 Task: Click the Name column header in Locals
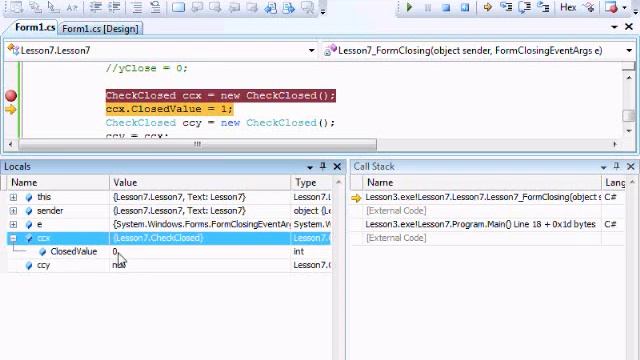pyautogui.click(x=58, y=182)
